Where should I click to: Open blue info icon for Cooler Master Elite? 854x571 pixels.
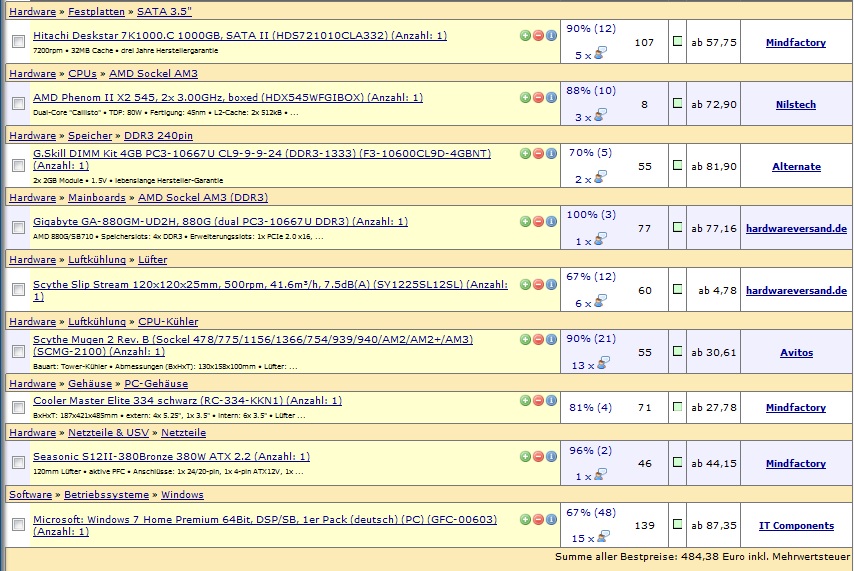click(551, 400)
